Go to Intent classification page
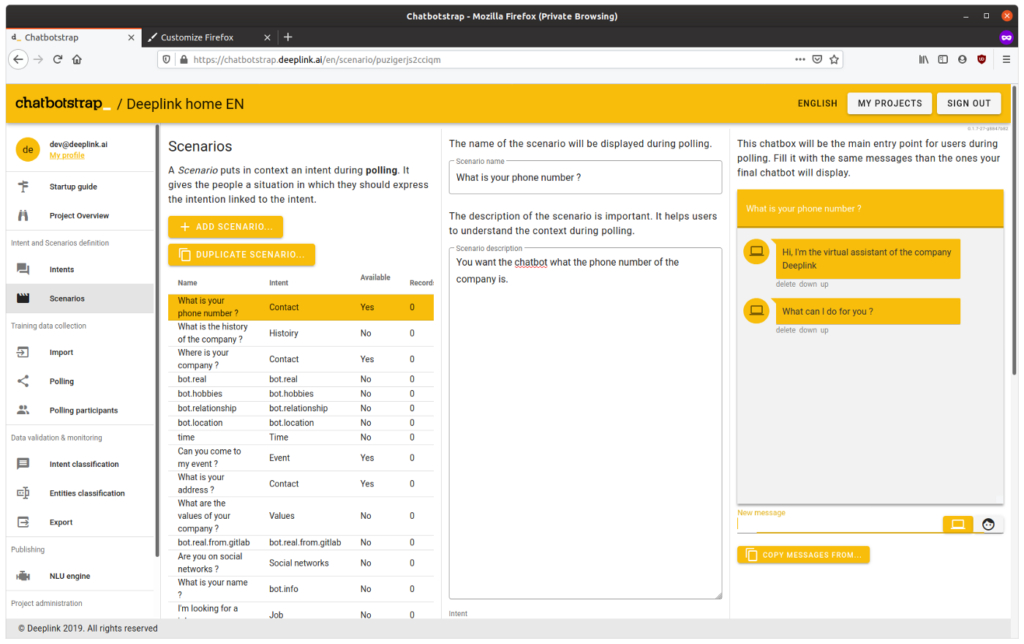This screenshot has height=644, width=1024. tap(80, 464)
